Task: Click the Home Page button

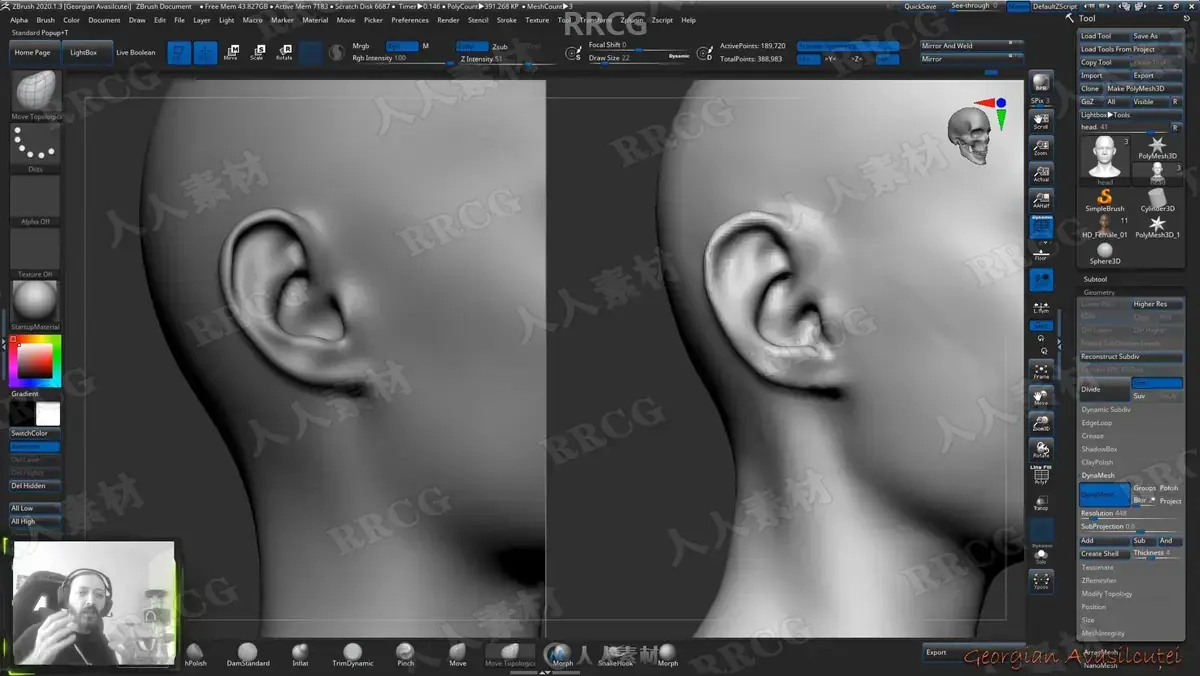Action: pyautogui.click(x=33, y=53)
